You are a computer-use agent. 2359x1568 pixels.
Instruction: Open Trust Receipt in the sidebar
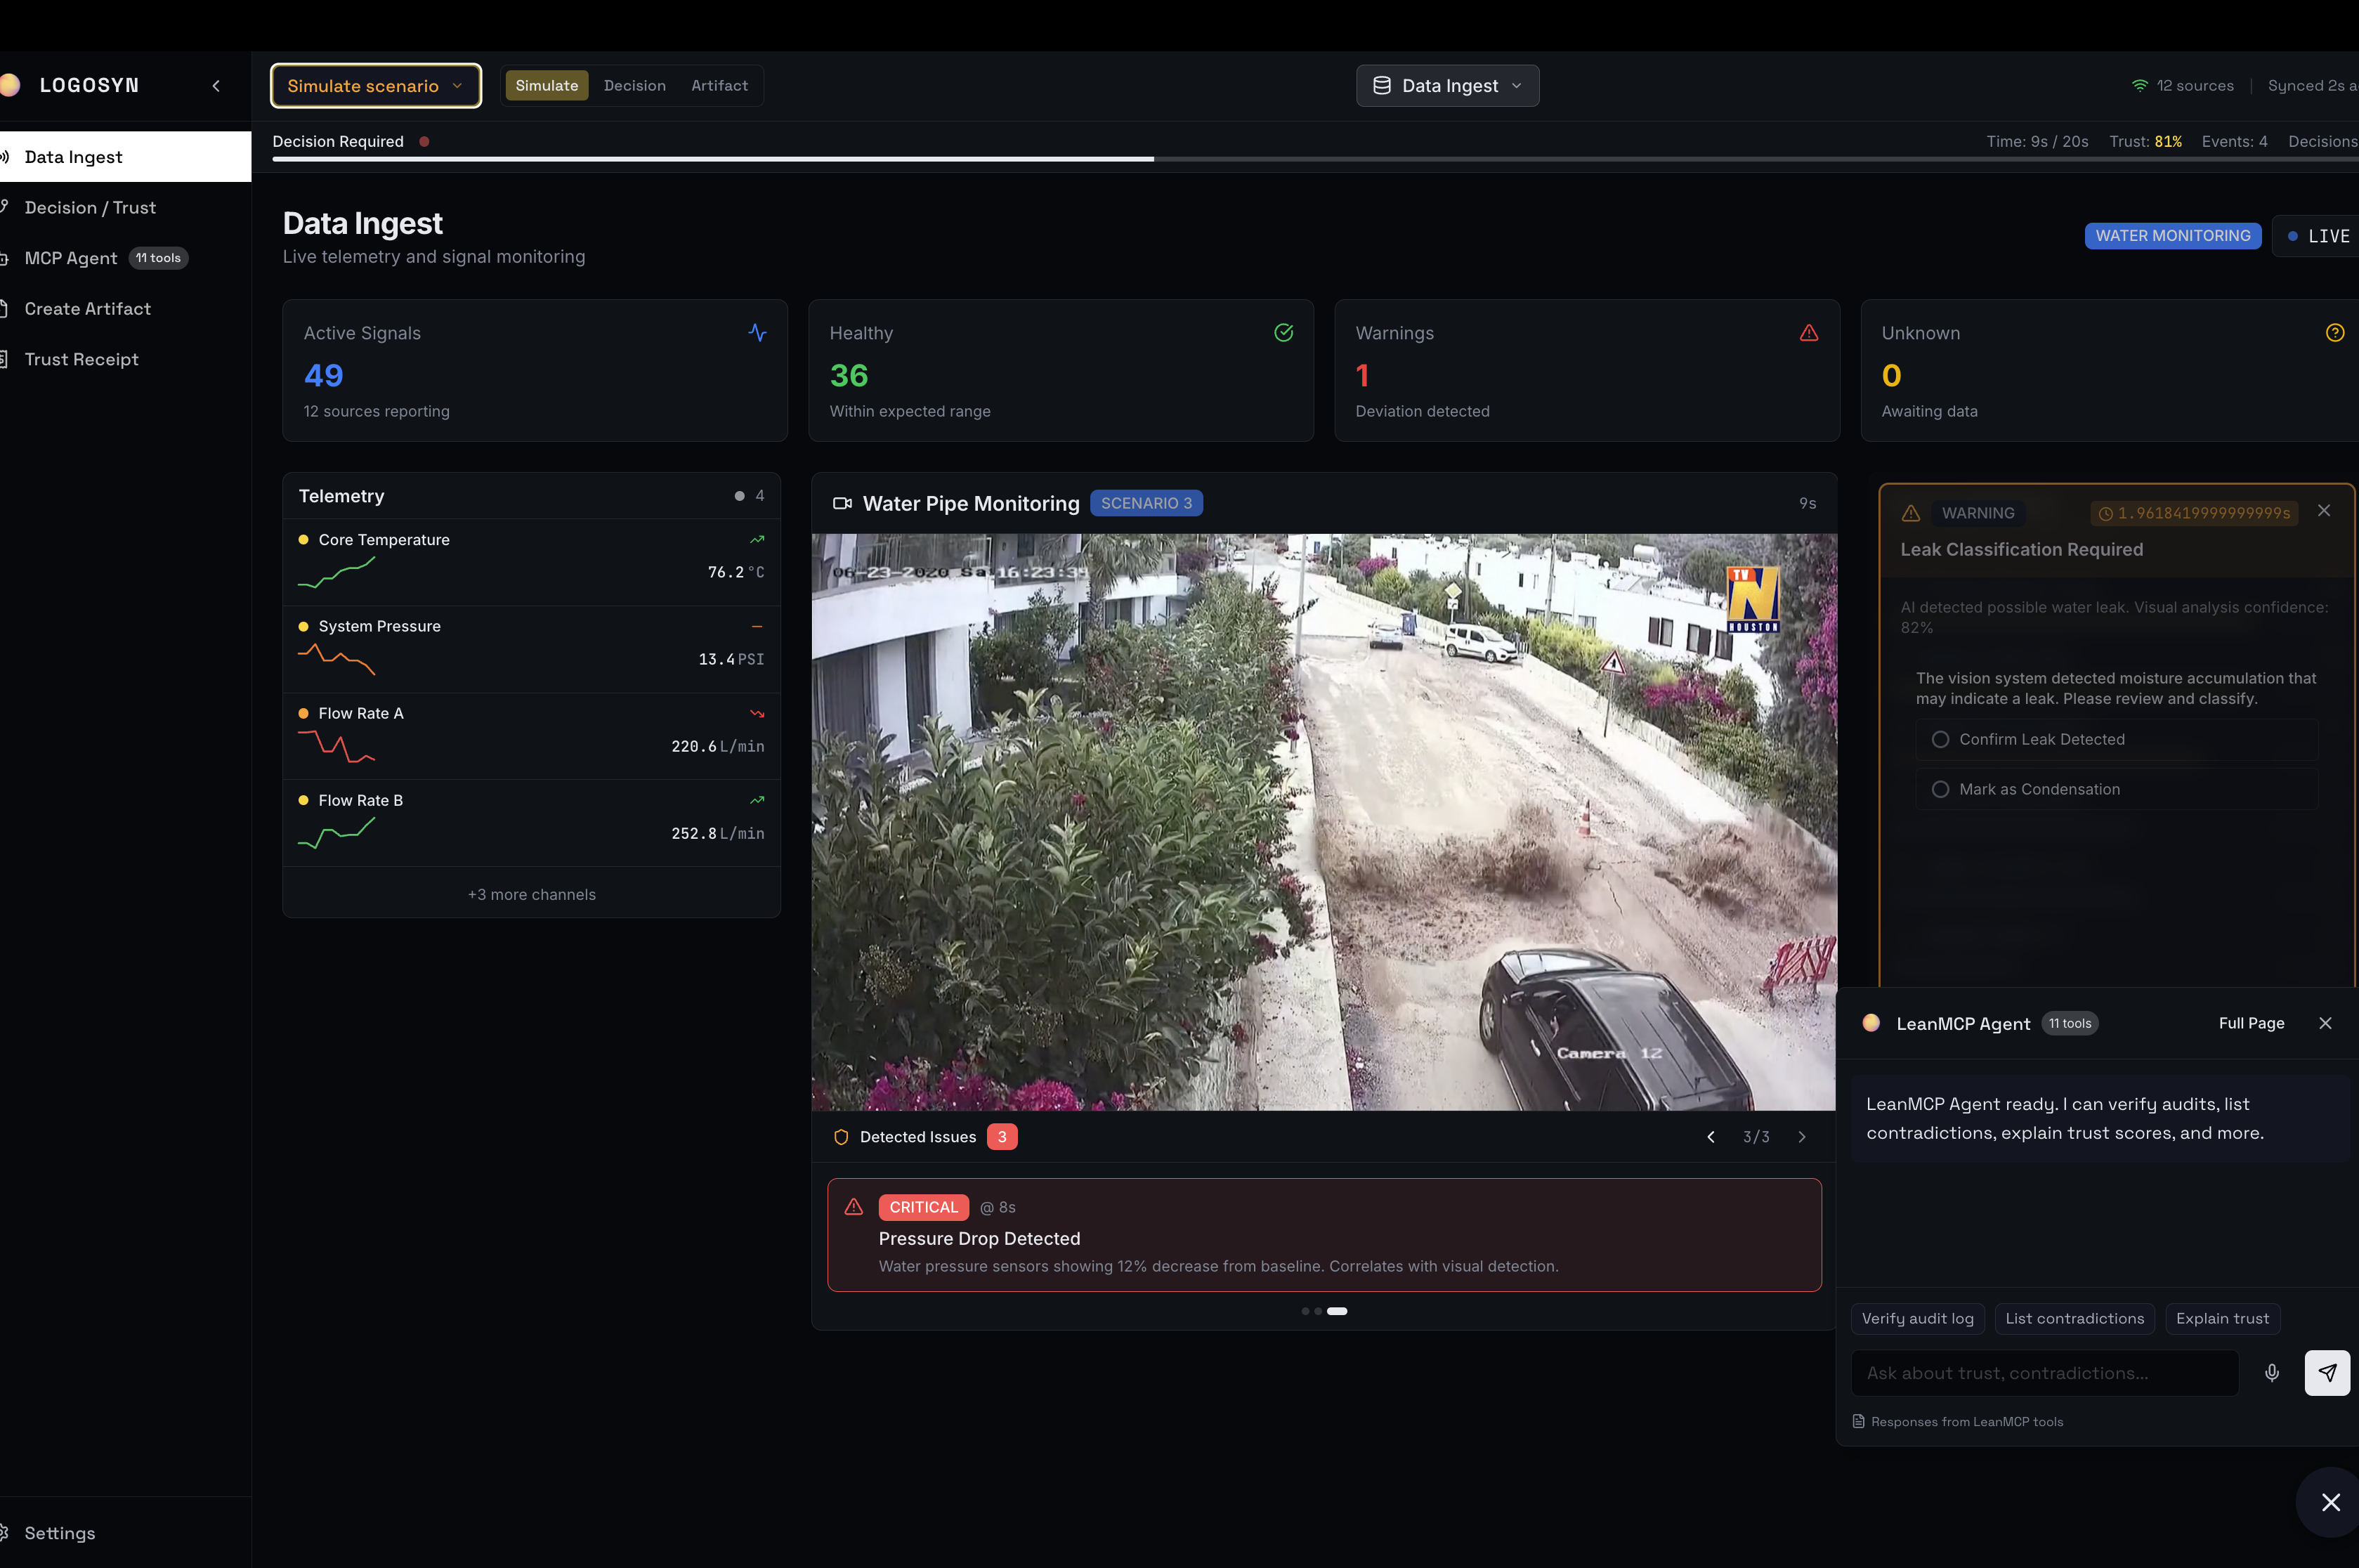[x=81, y=360]
